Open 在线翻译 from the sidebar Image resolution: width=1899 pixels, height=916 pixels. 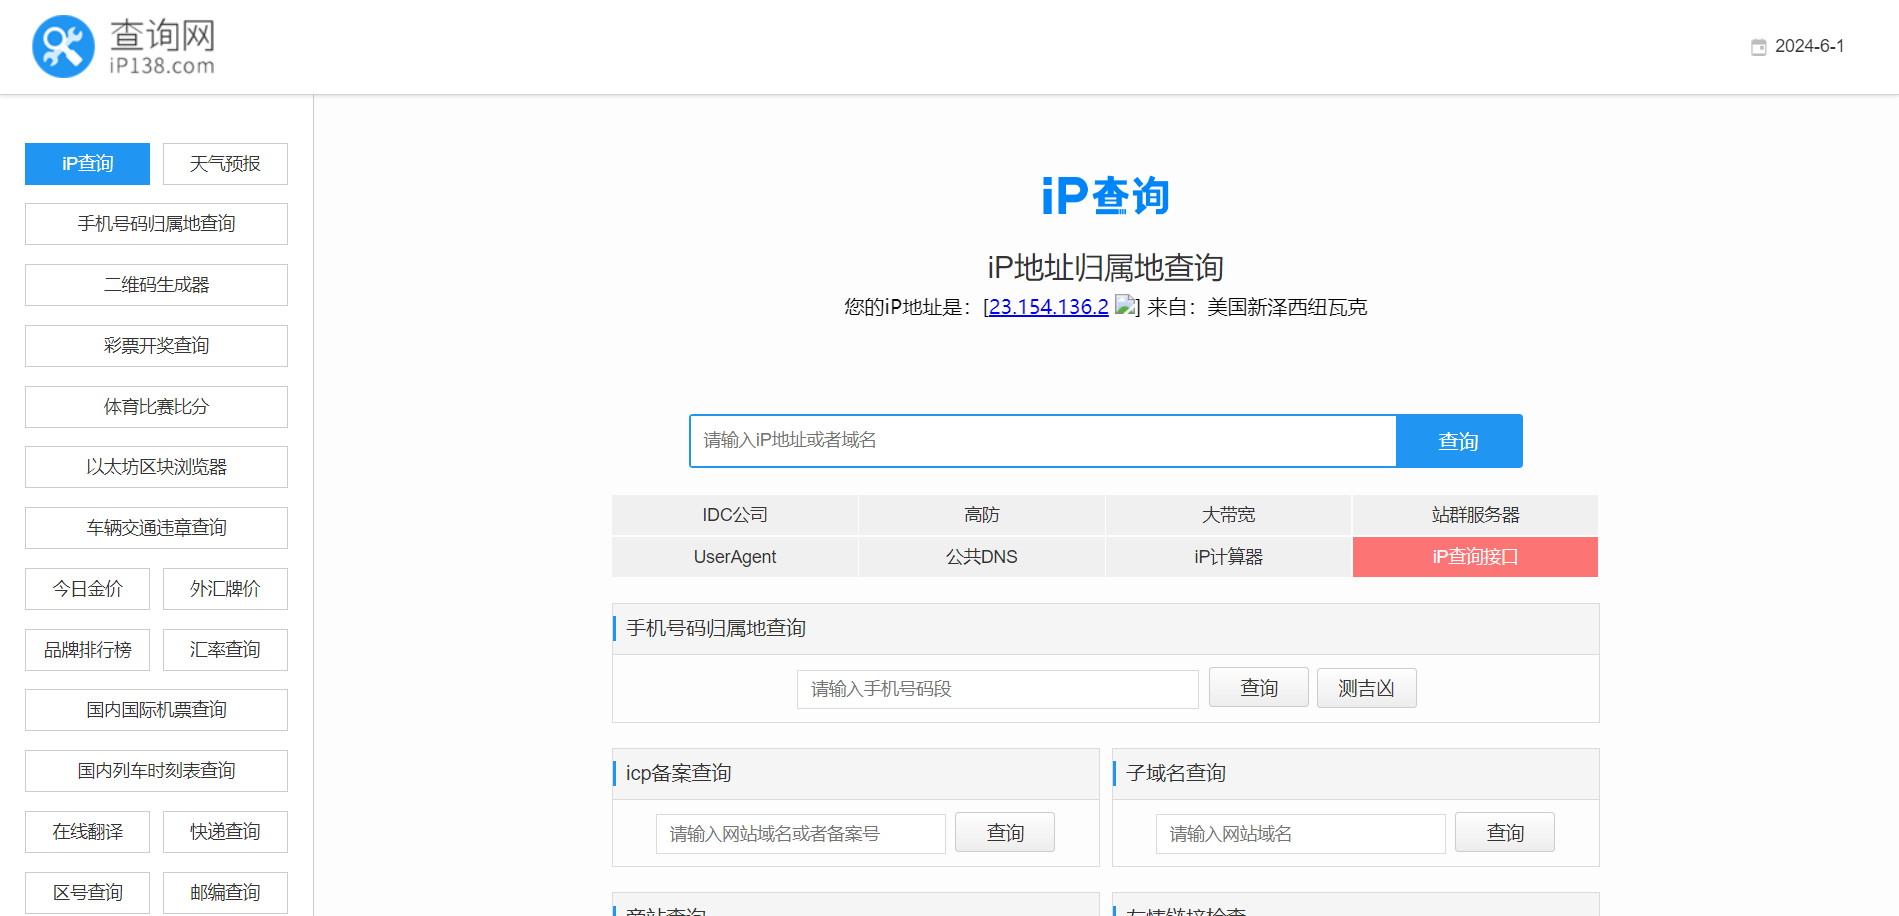coord(87,832)
